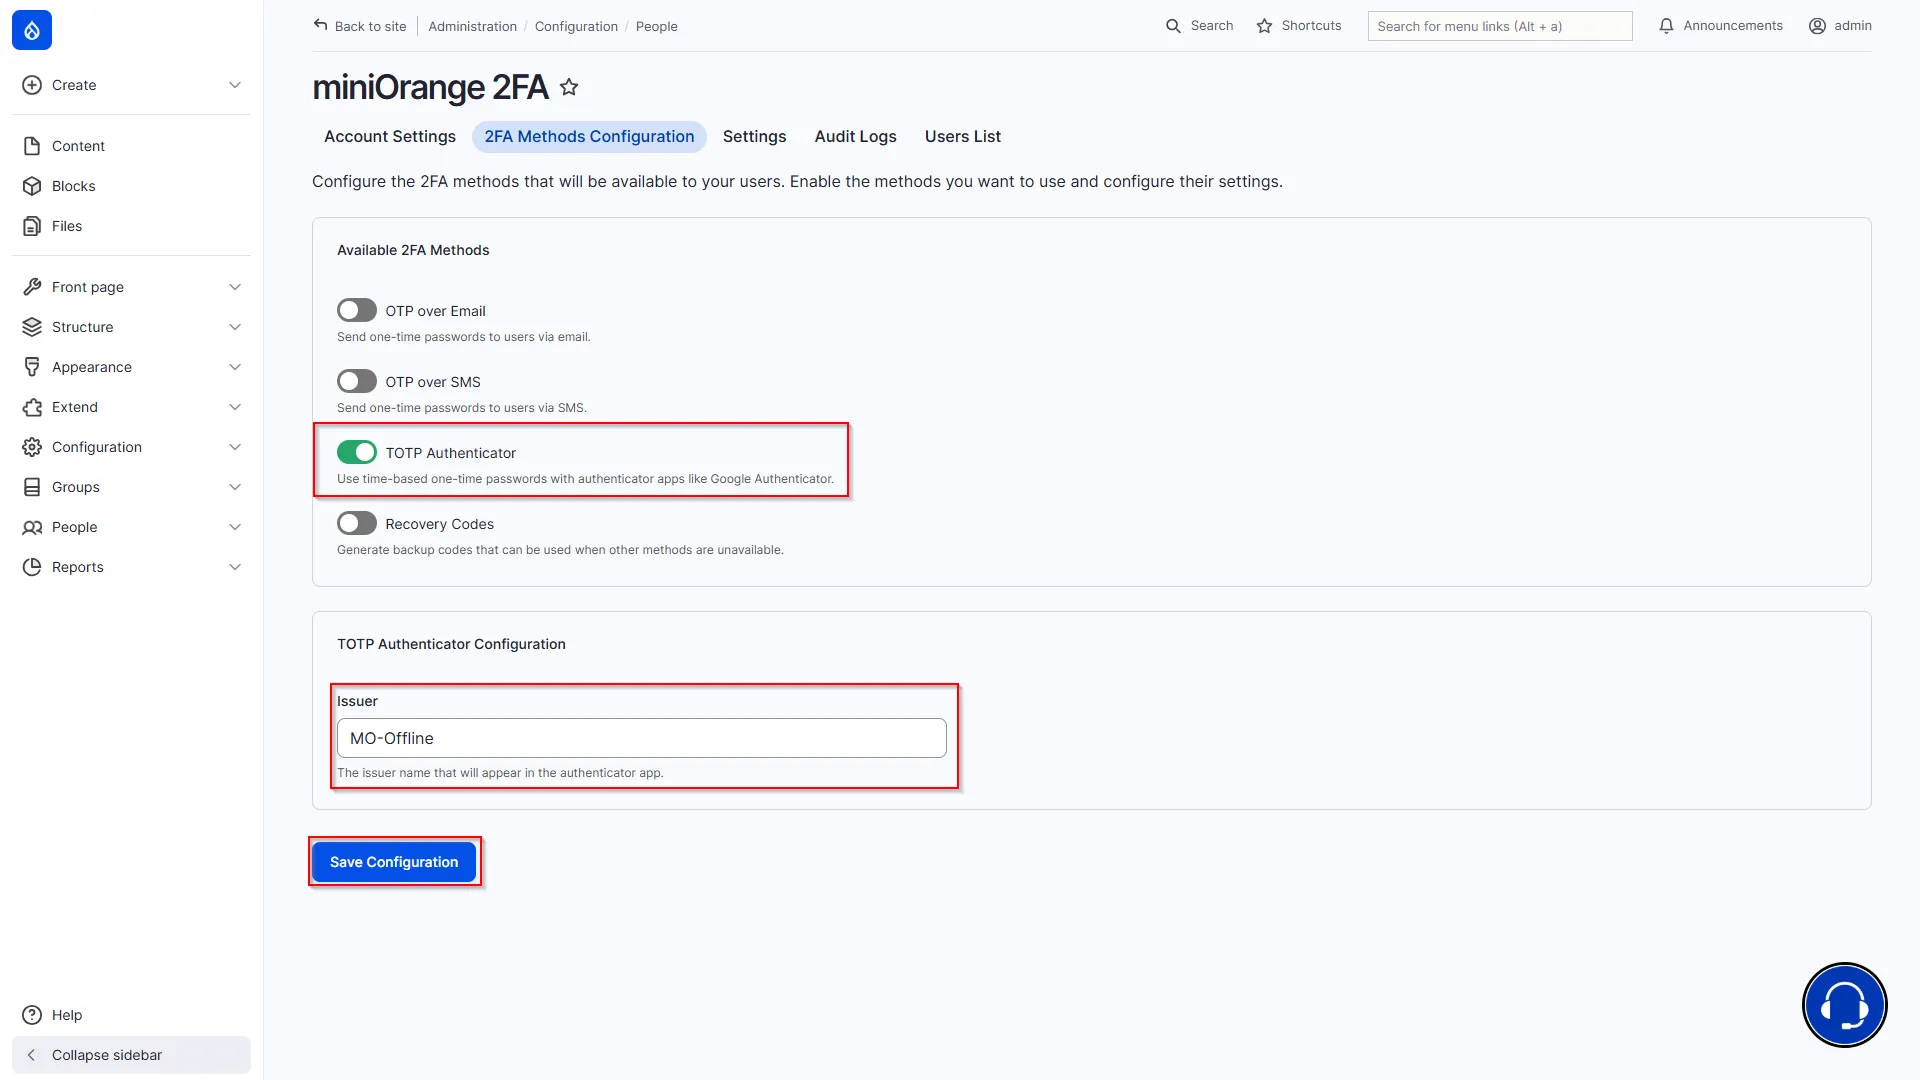1920x1080 pixels.
Task: Click the Reports pie chart icon
Action: tap(32, 567)
